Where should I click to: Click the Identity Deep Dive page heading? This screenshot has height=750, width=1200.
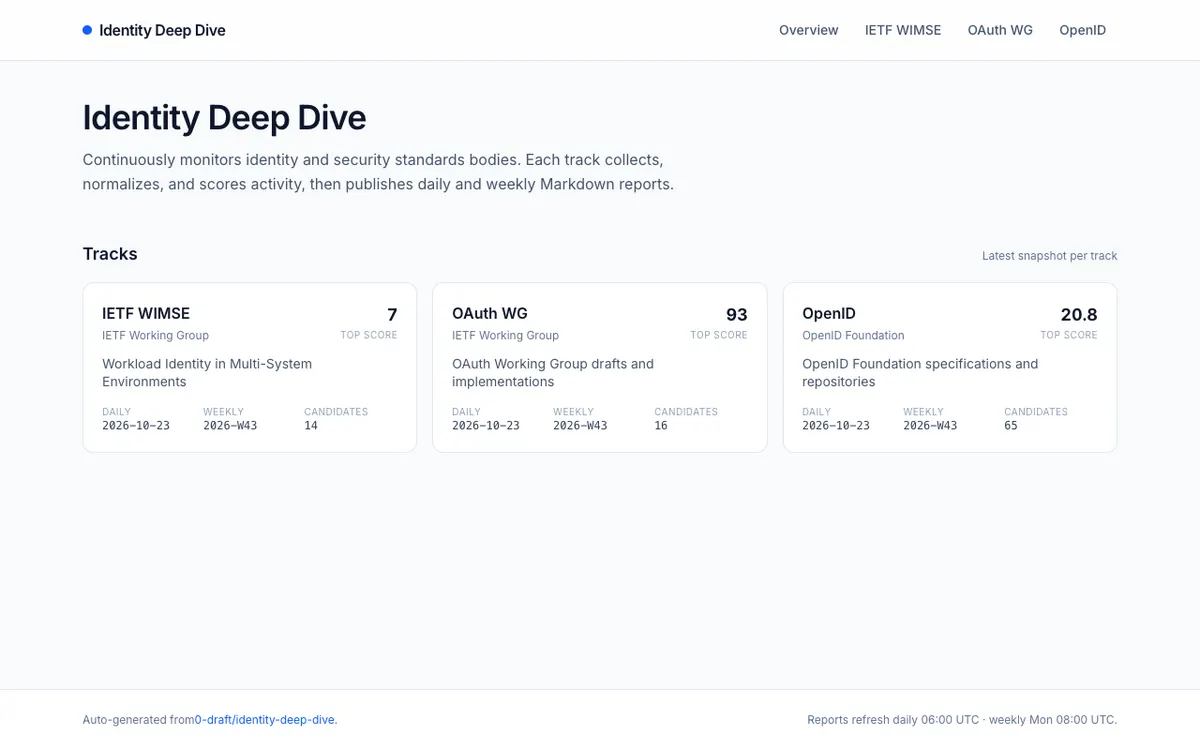coord(224,117)
